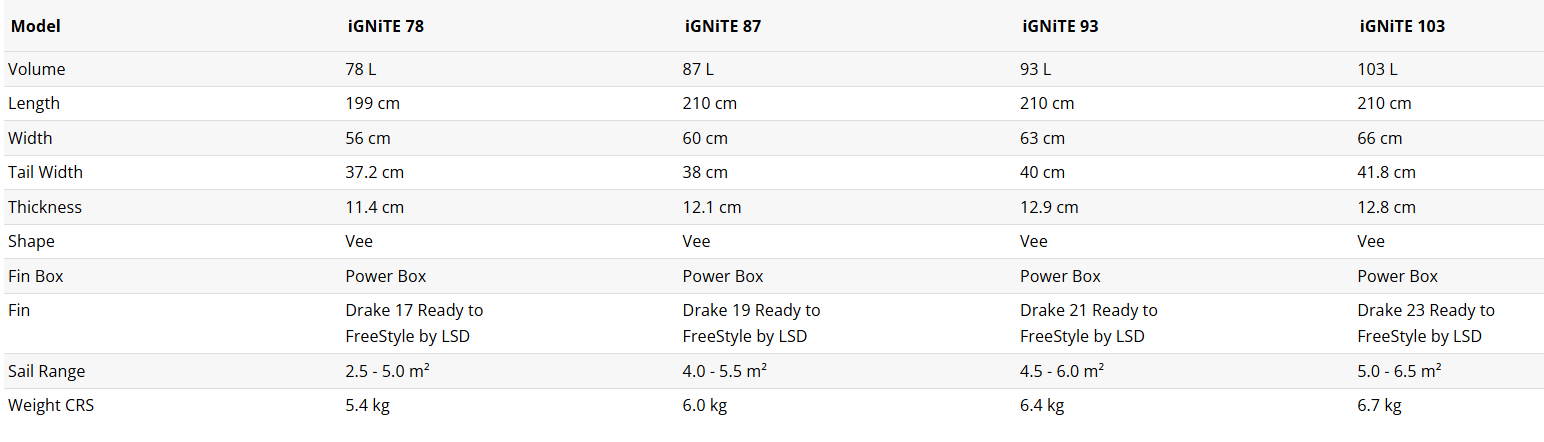Click the Drake 23 fin cell
1544x442 pixels.
tap(1425, 323)
